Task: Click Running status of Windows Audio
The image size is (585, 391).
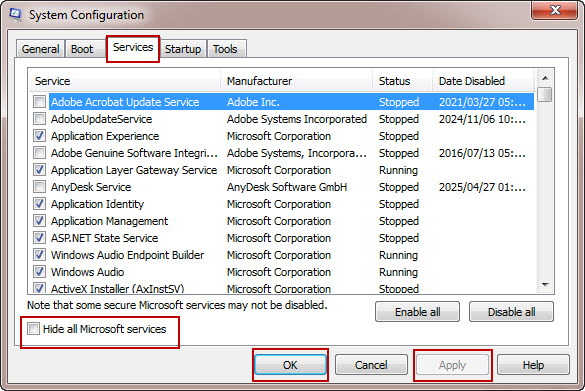Action: tap(398, 272)
